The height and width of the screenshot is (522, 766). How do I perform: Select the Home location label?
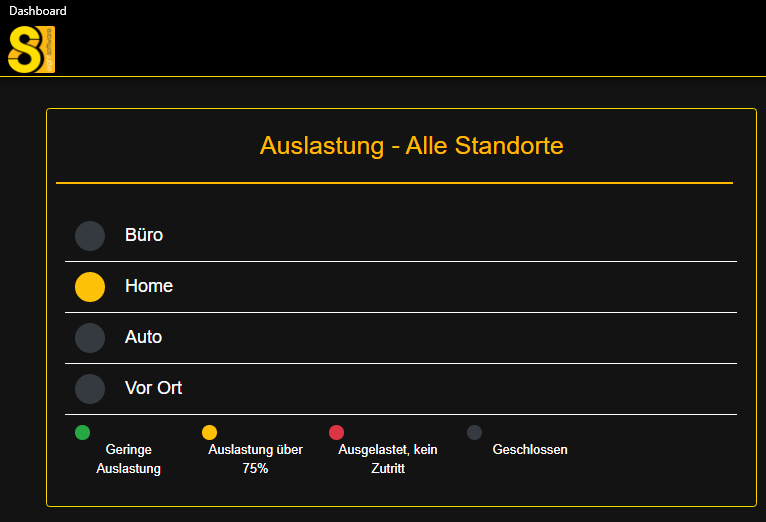pyautogui.click(x=149, y=286)
